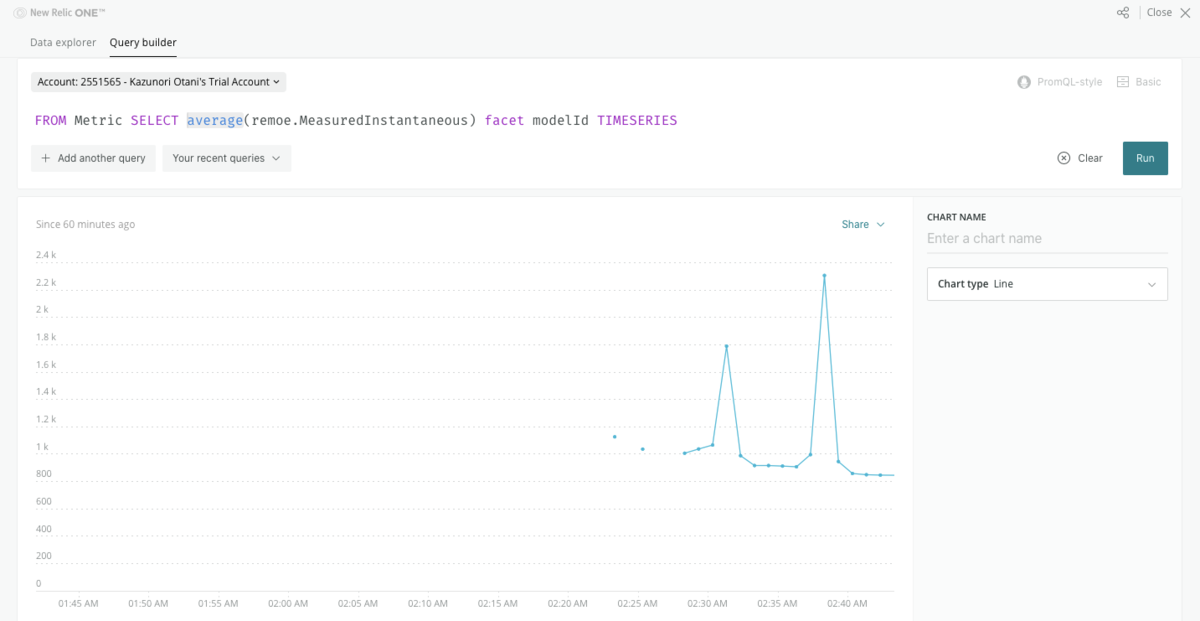
Task: Run the NRQL query
Action: (x=1145, y=158)
